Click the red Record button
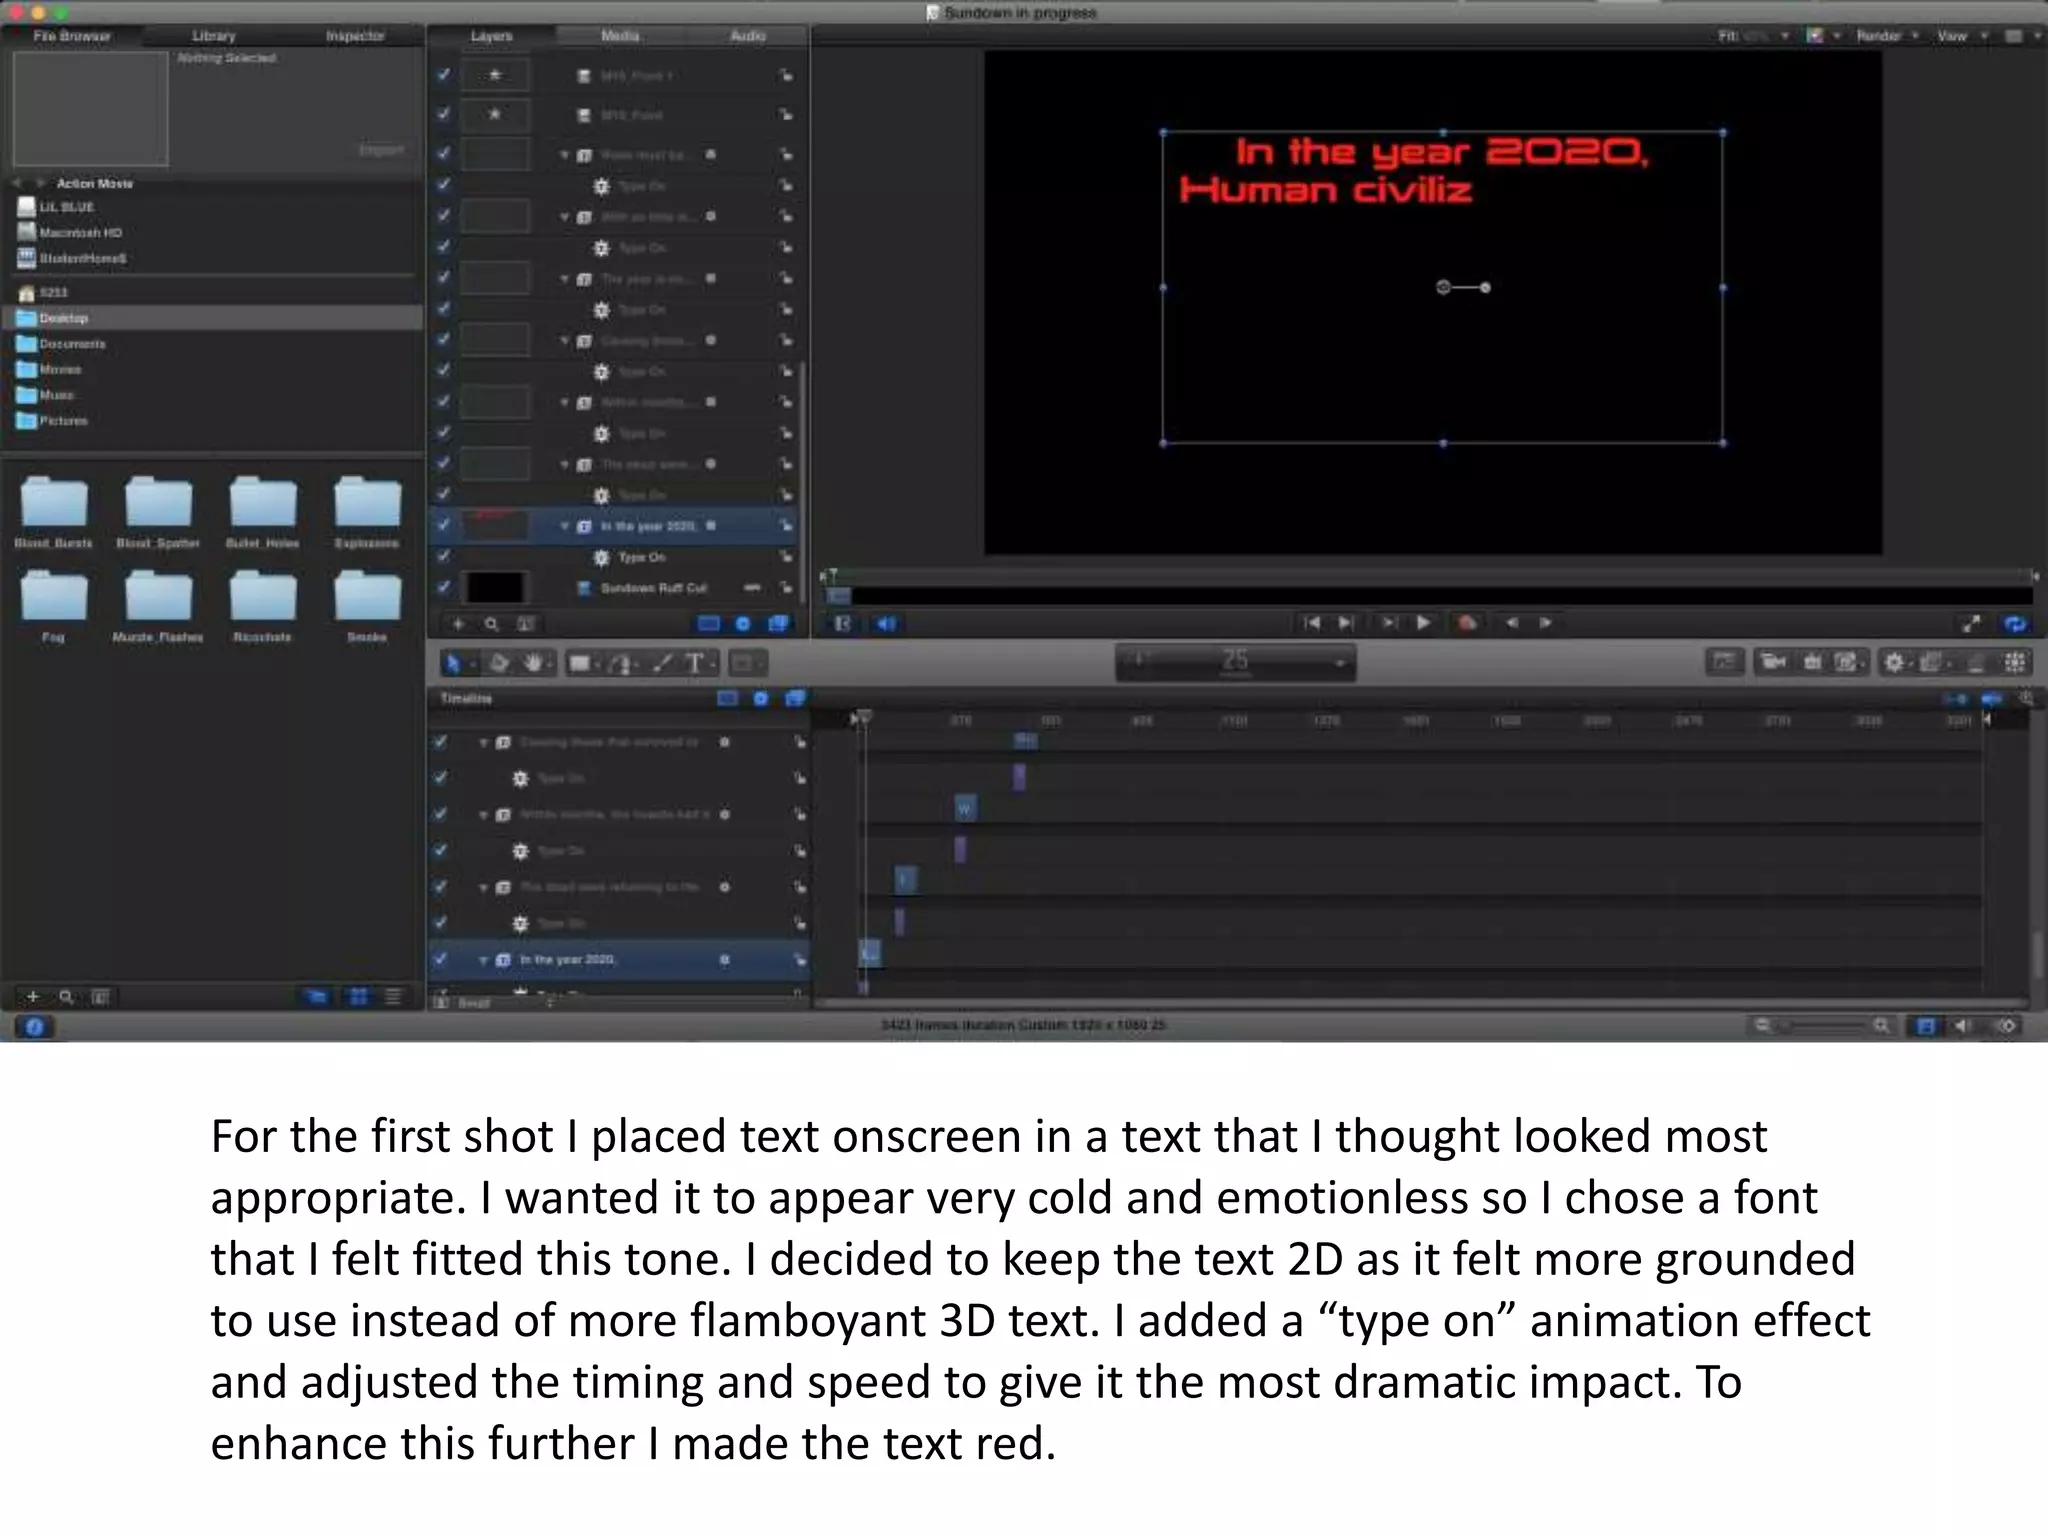Screen dimensions: 2048x1536 (x=1467, y=623)
